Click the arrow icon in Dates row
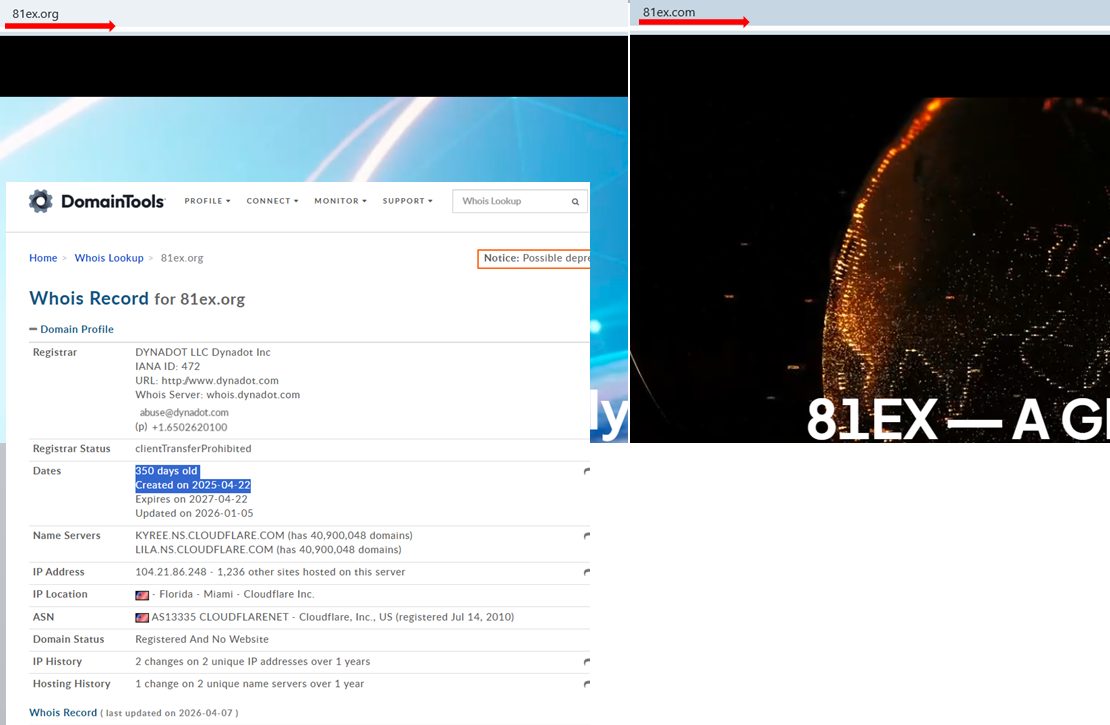This screenshot has width=1110, height=725. [x=586, y=471]
